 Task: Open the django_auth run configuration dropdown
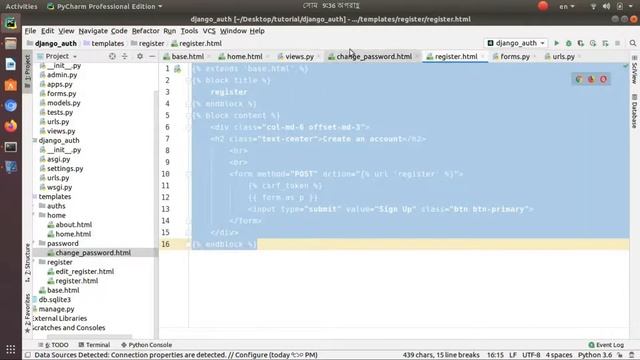(x=516, y=43)
